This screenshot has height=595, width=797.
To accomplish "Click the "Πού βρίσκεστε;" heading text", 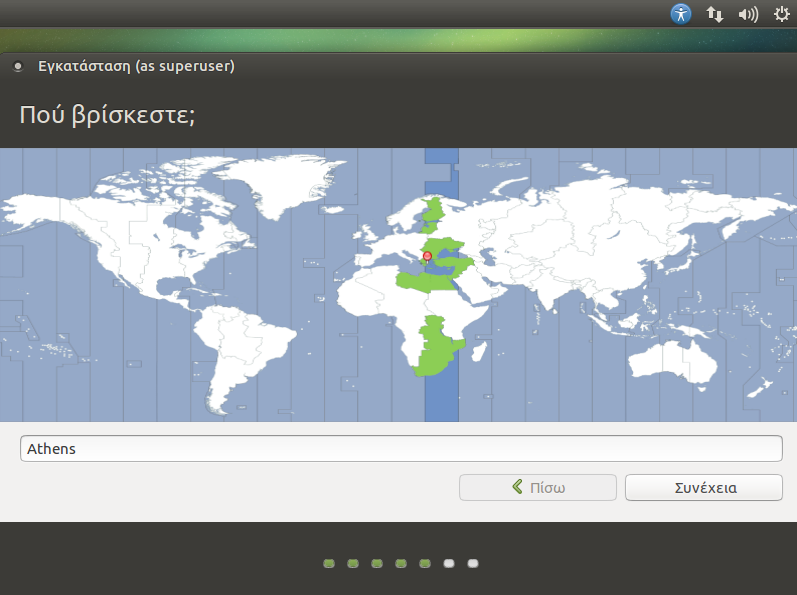I will click(x=107, y=114).
